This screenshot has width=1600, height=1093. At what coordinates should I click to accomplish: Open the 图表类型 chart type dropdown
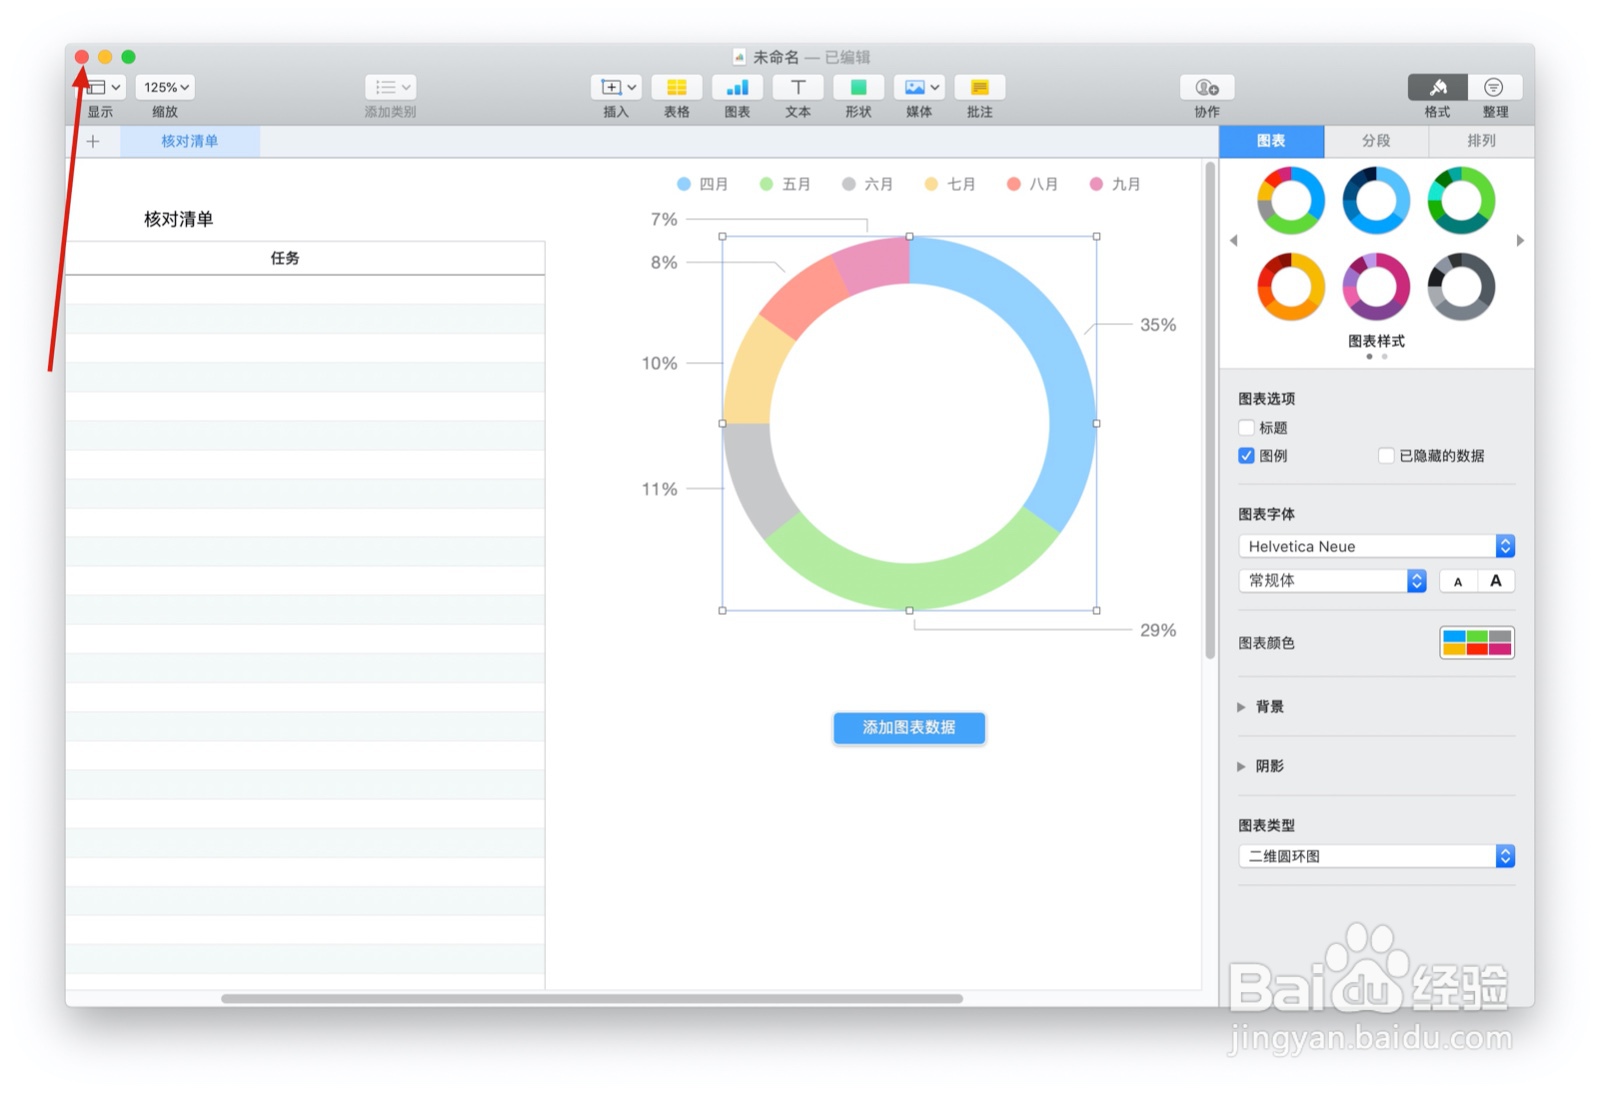point(1375,856)
